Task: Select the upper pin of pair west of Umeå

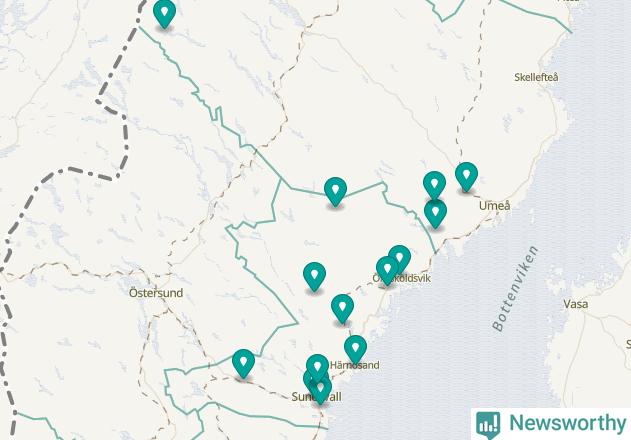Action: pos(434,185)
